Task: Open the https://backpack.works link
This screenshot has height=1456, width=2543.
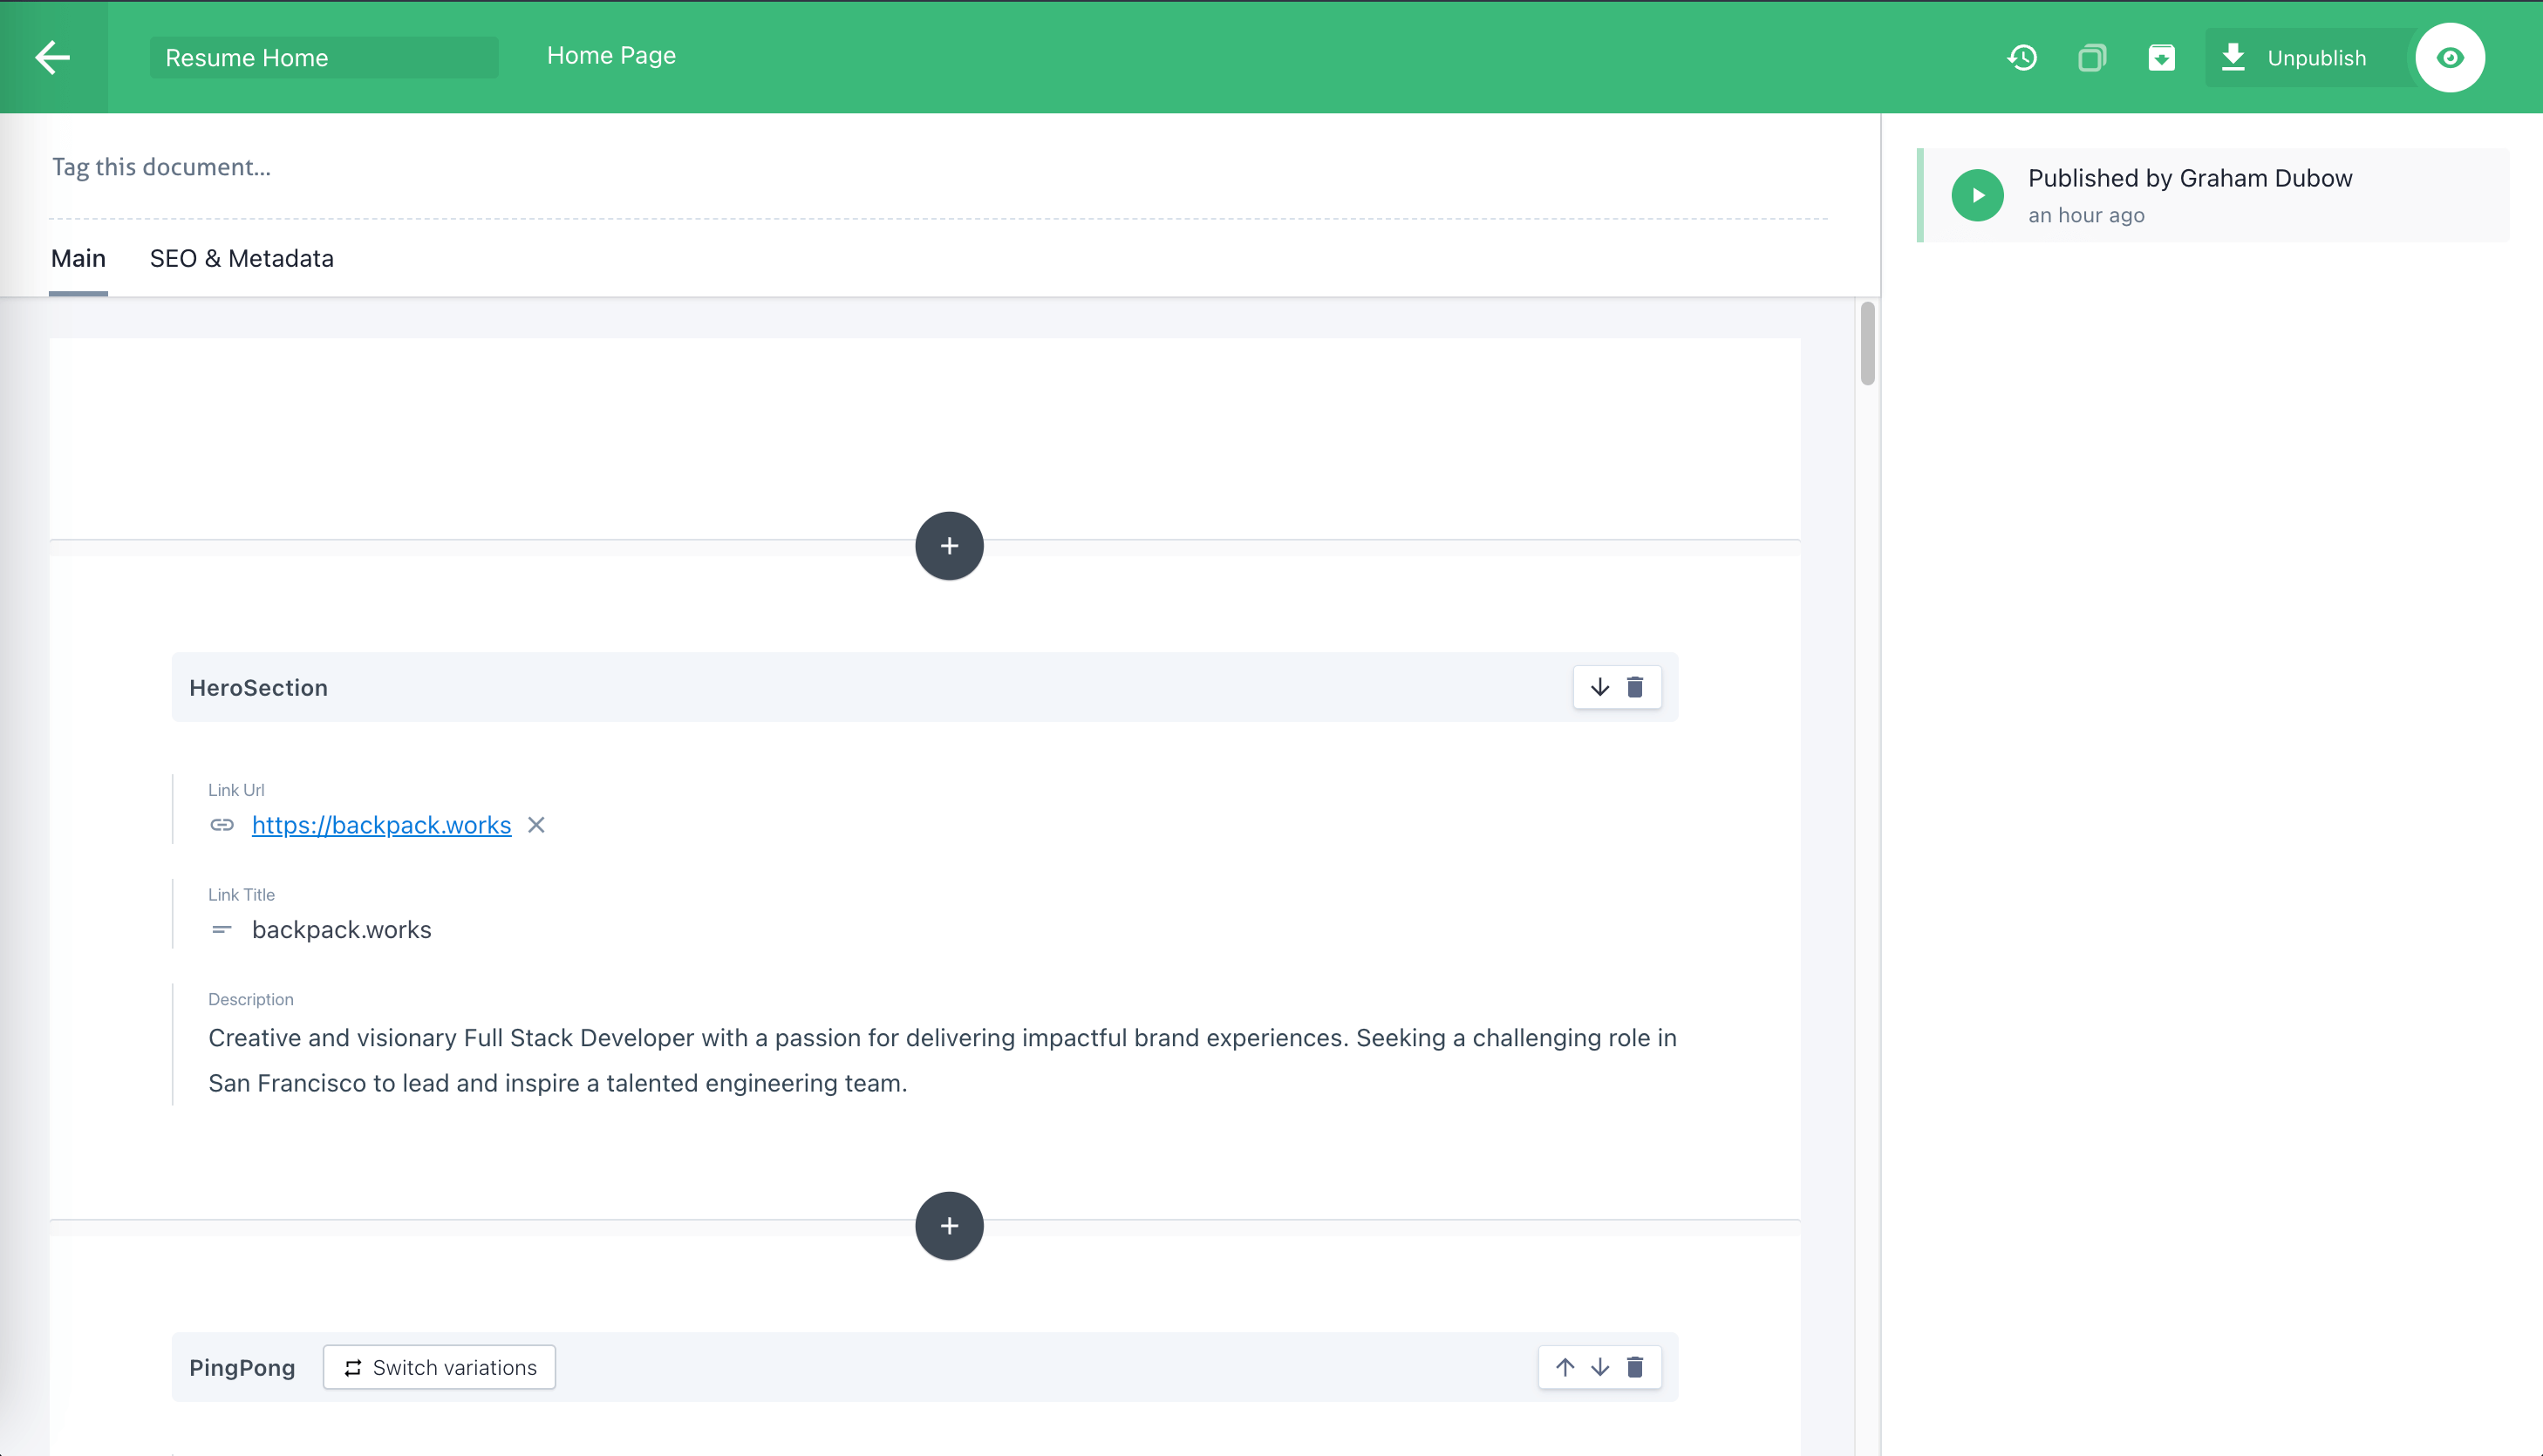Action: 381,825
